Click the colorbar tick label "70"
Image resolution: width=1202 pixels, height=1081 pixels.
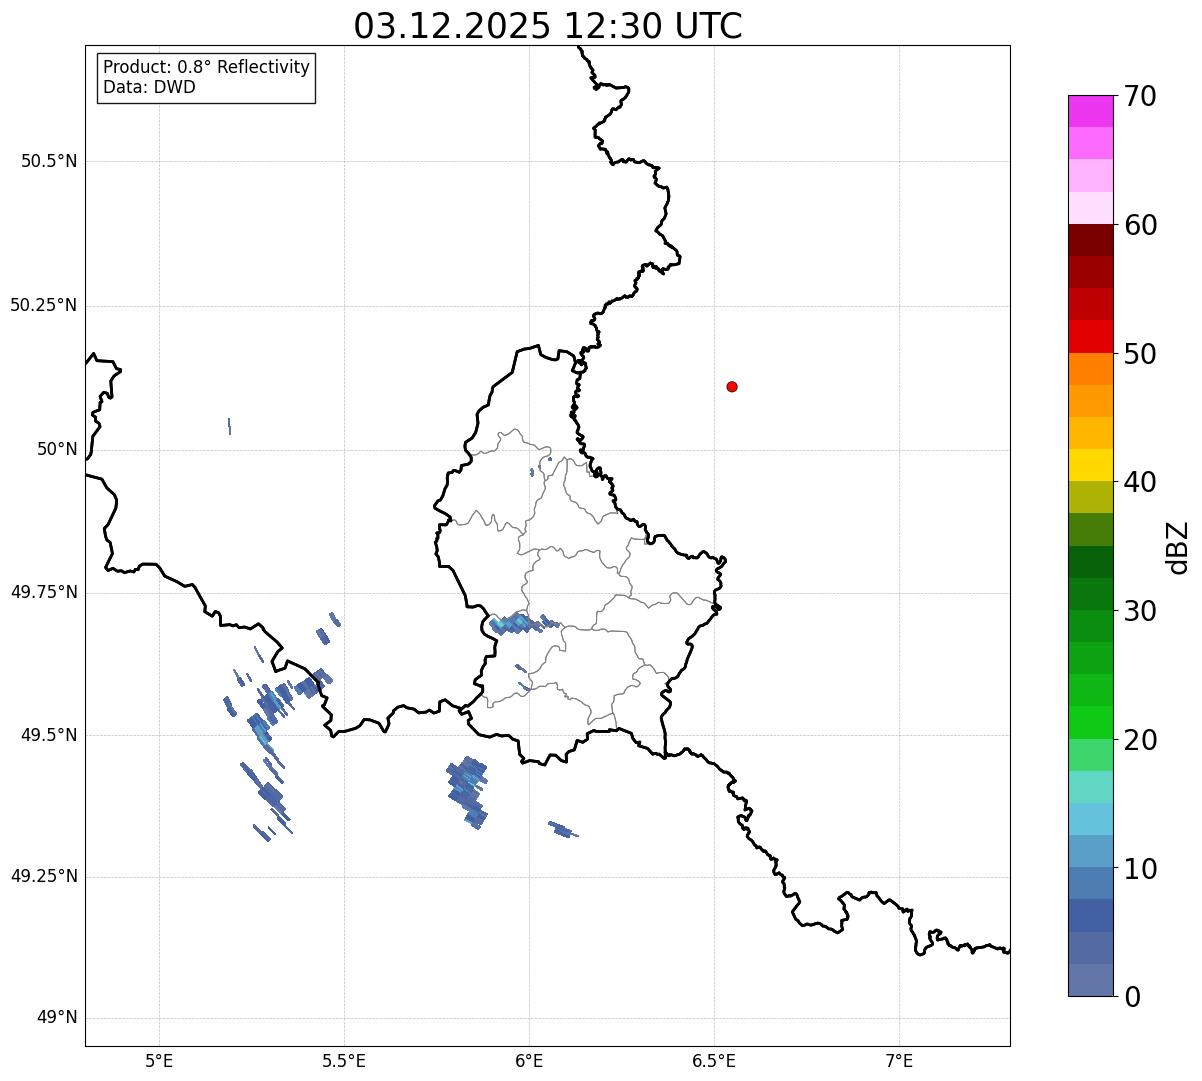[1140, 96]
